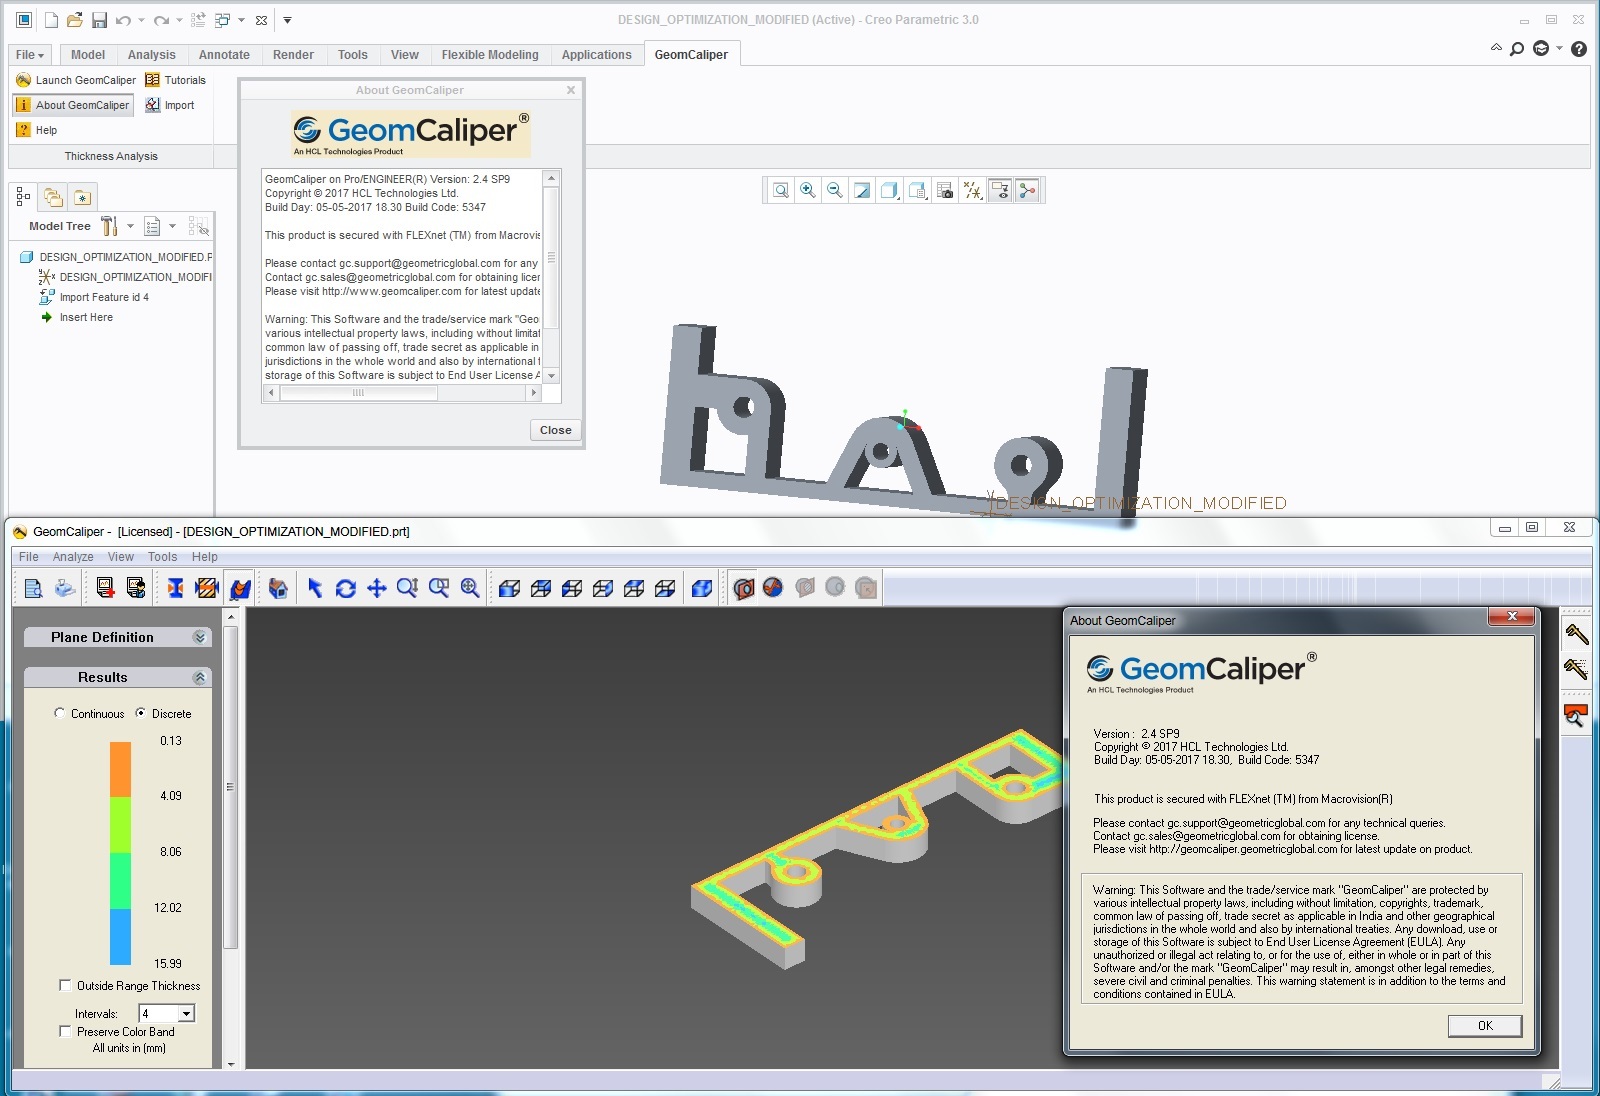Launch GeomCaliper from the ribbon

[x=76, y=80]
